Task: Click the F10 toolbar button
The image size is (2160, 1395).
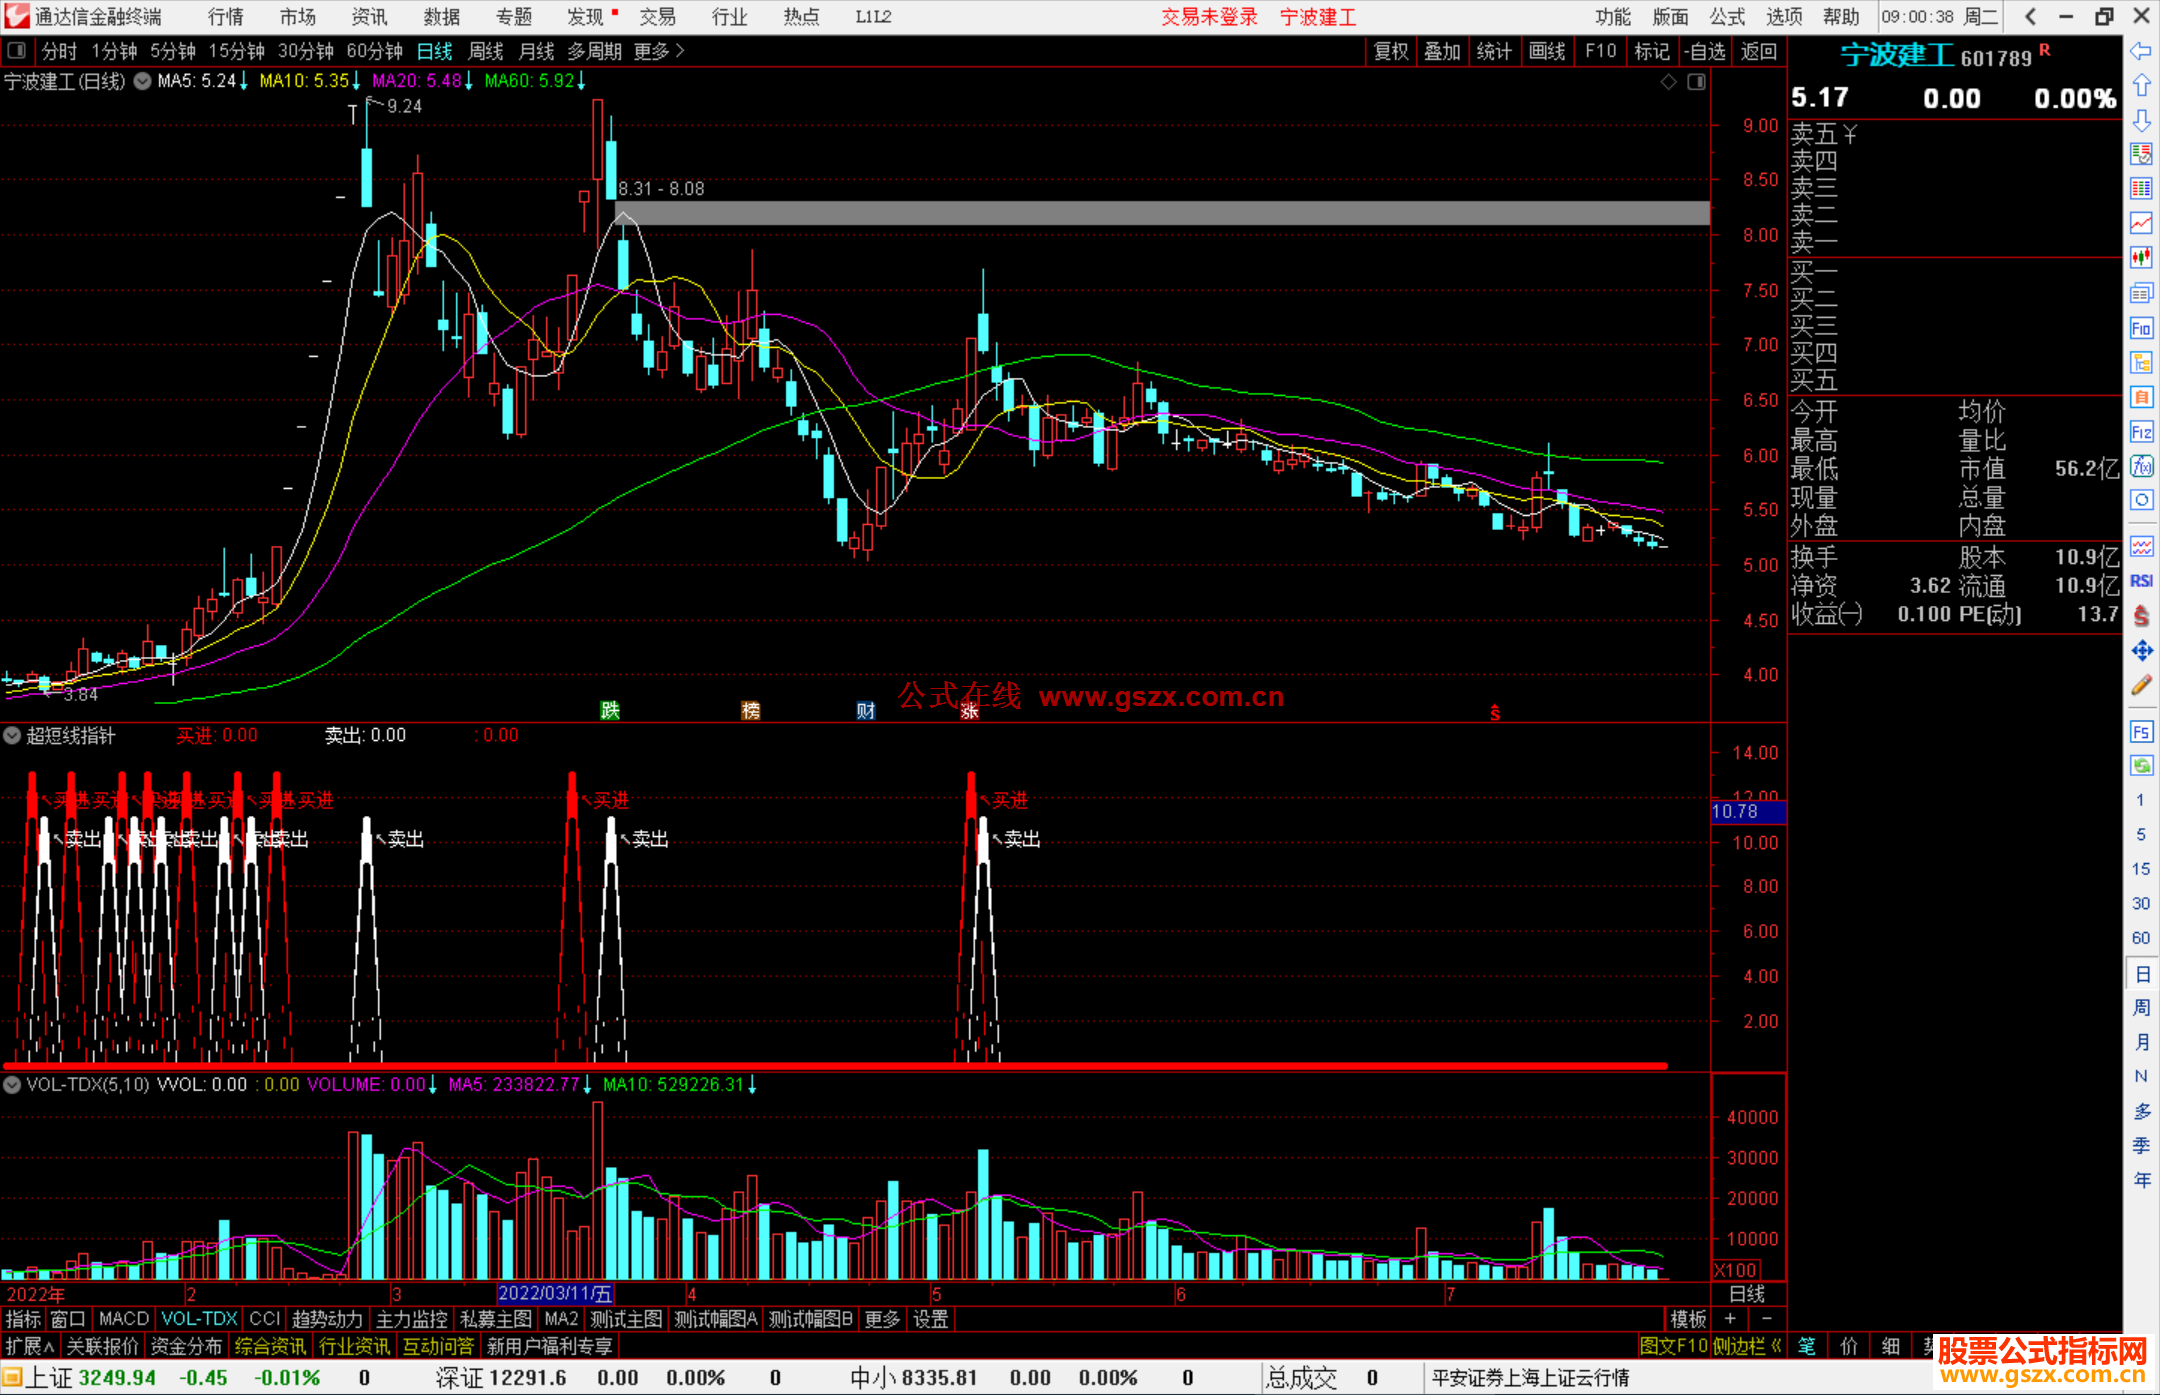Action: (1601, 51)
